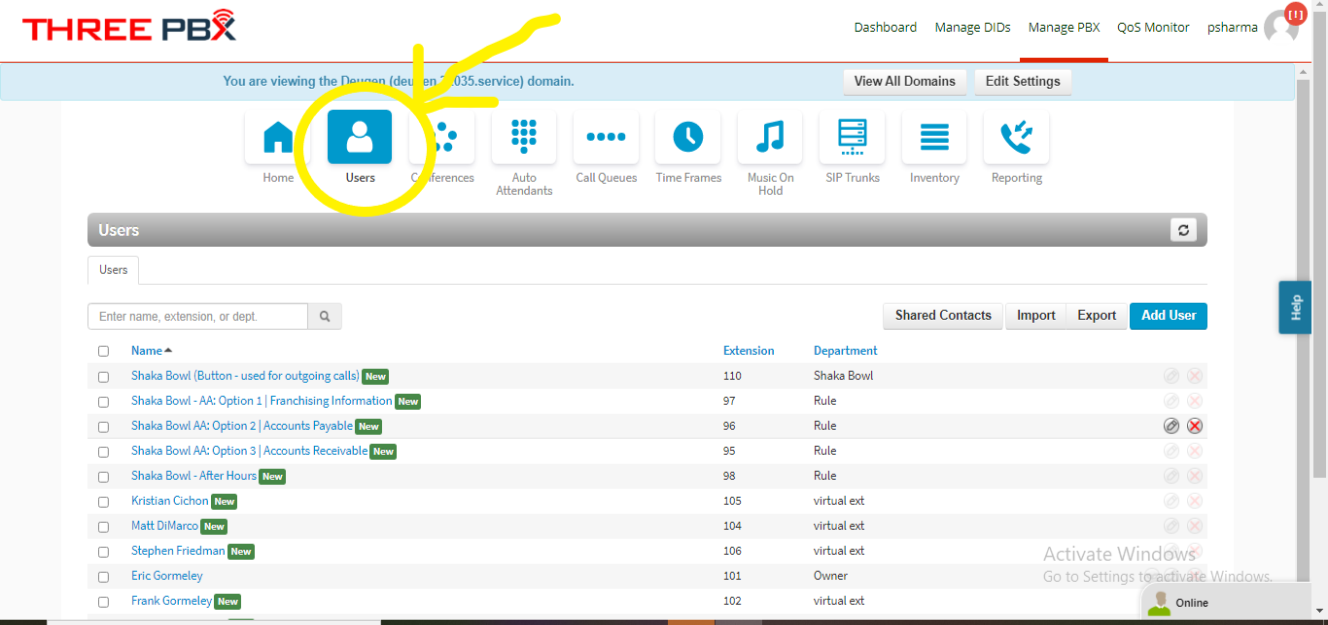Open the Call Queues icon
1328x625 pixels.
606,137
